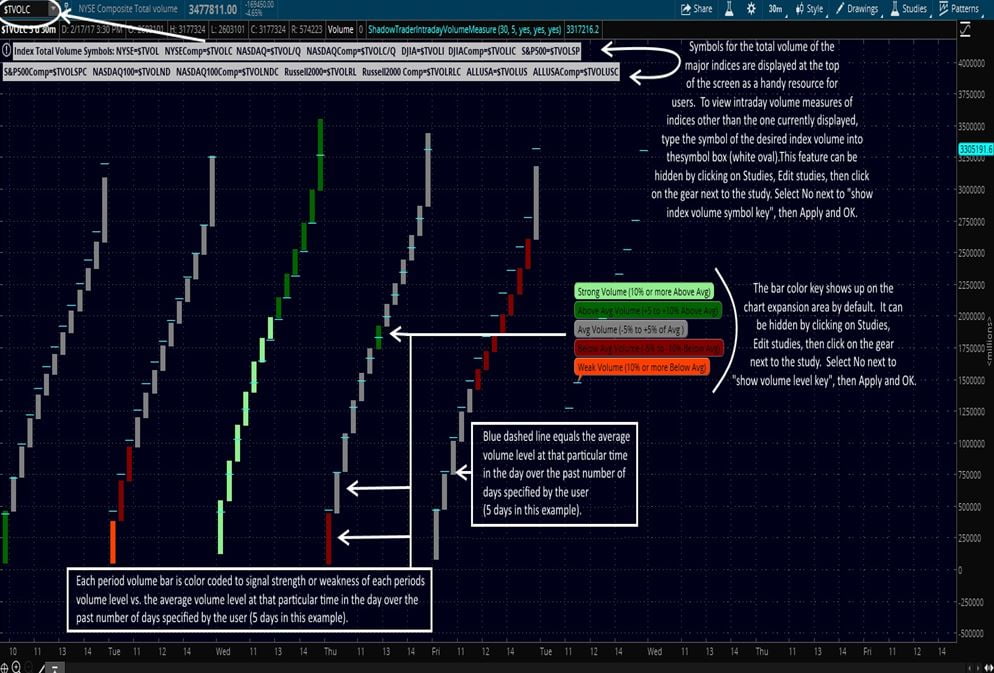Screen dimensions: 994x673
Task: Open the flask icon next to Share
Action: tap(729, 9)
